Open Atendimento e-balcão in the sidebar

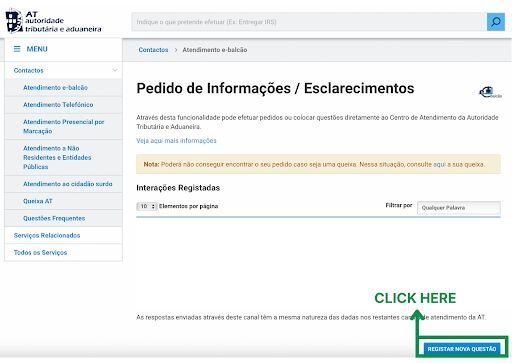tap(55, 88)
